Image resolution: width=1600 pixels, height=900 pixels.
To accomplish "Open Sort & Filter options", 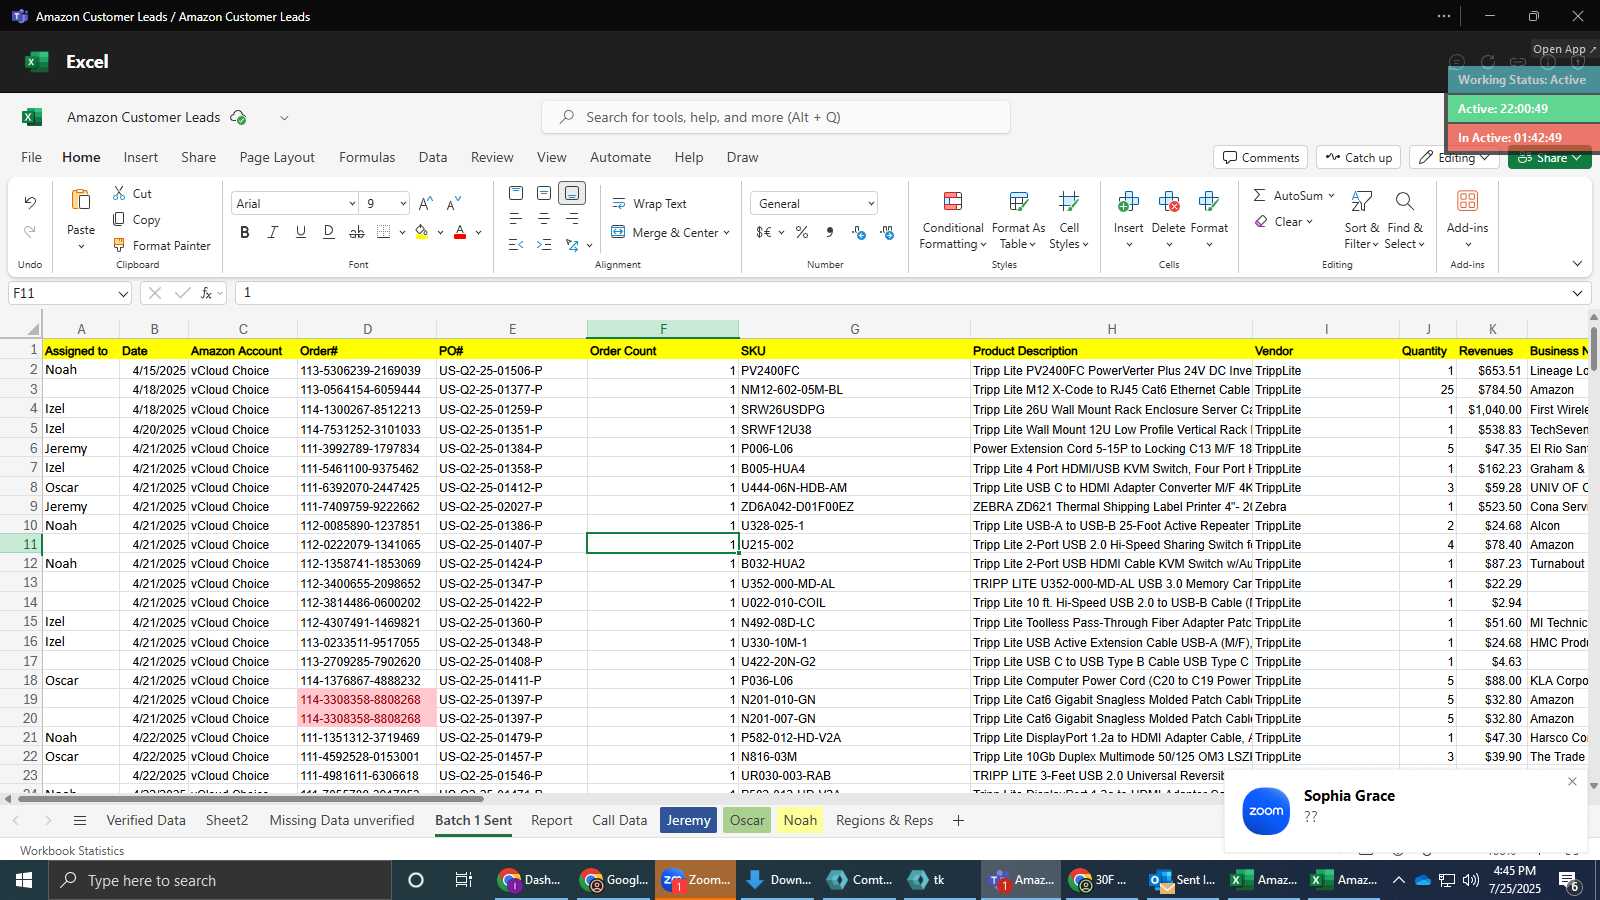I will 1361,221.
